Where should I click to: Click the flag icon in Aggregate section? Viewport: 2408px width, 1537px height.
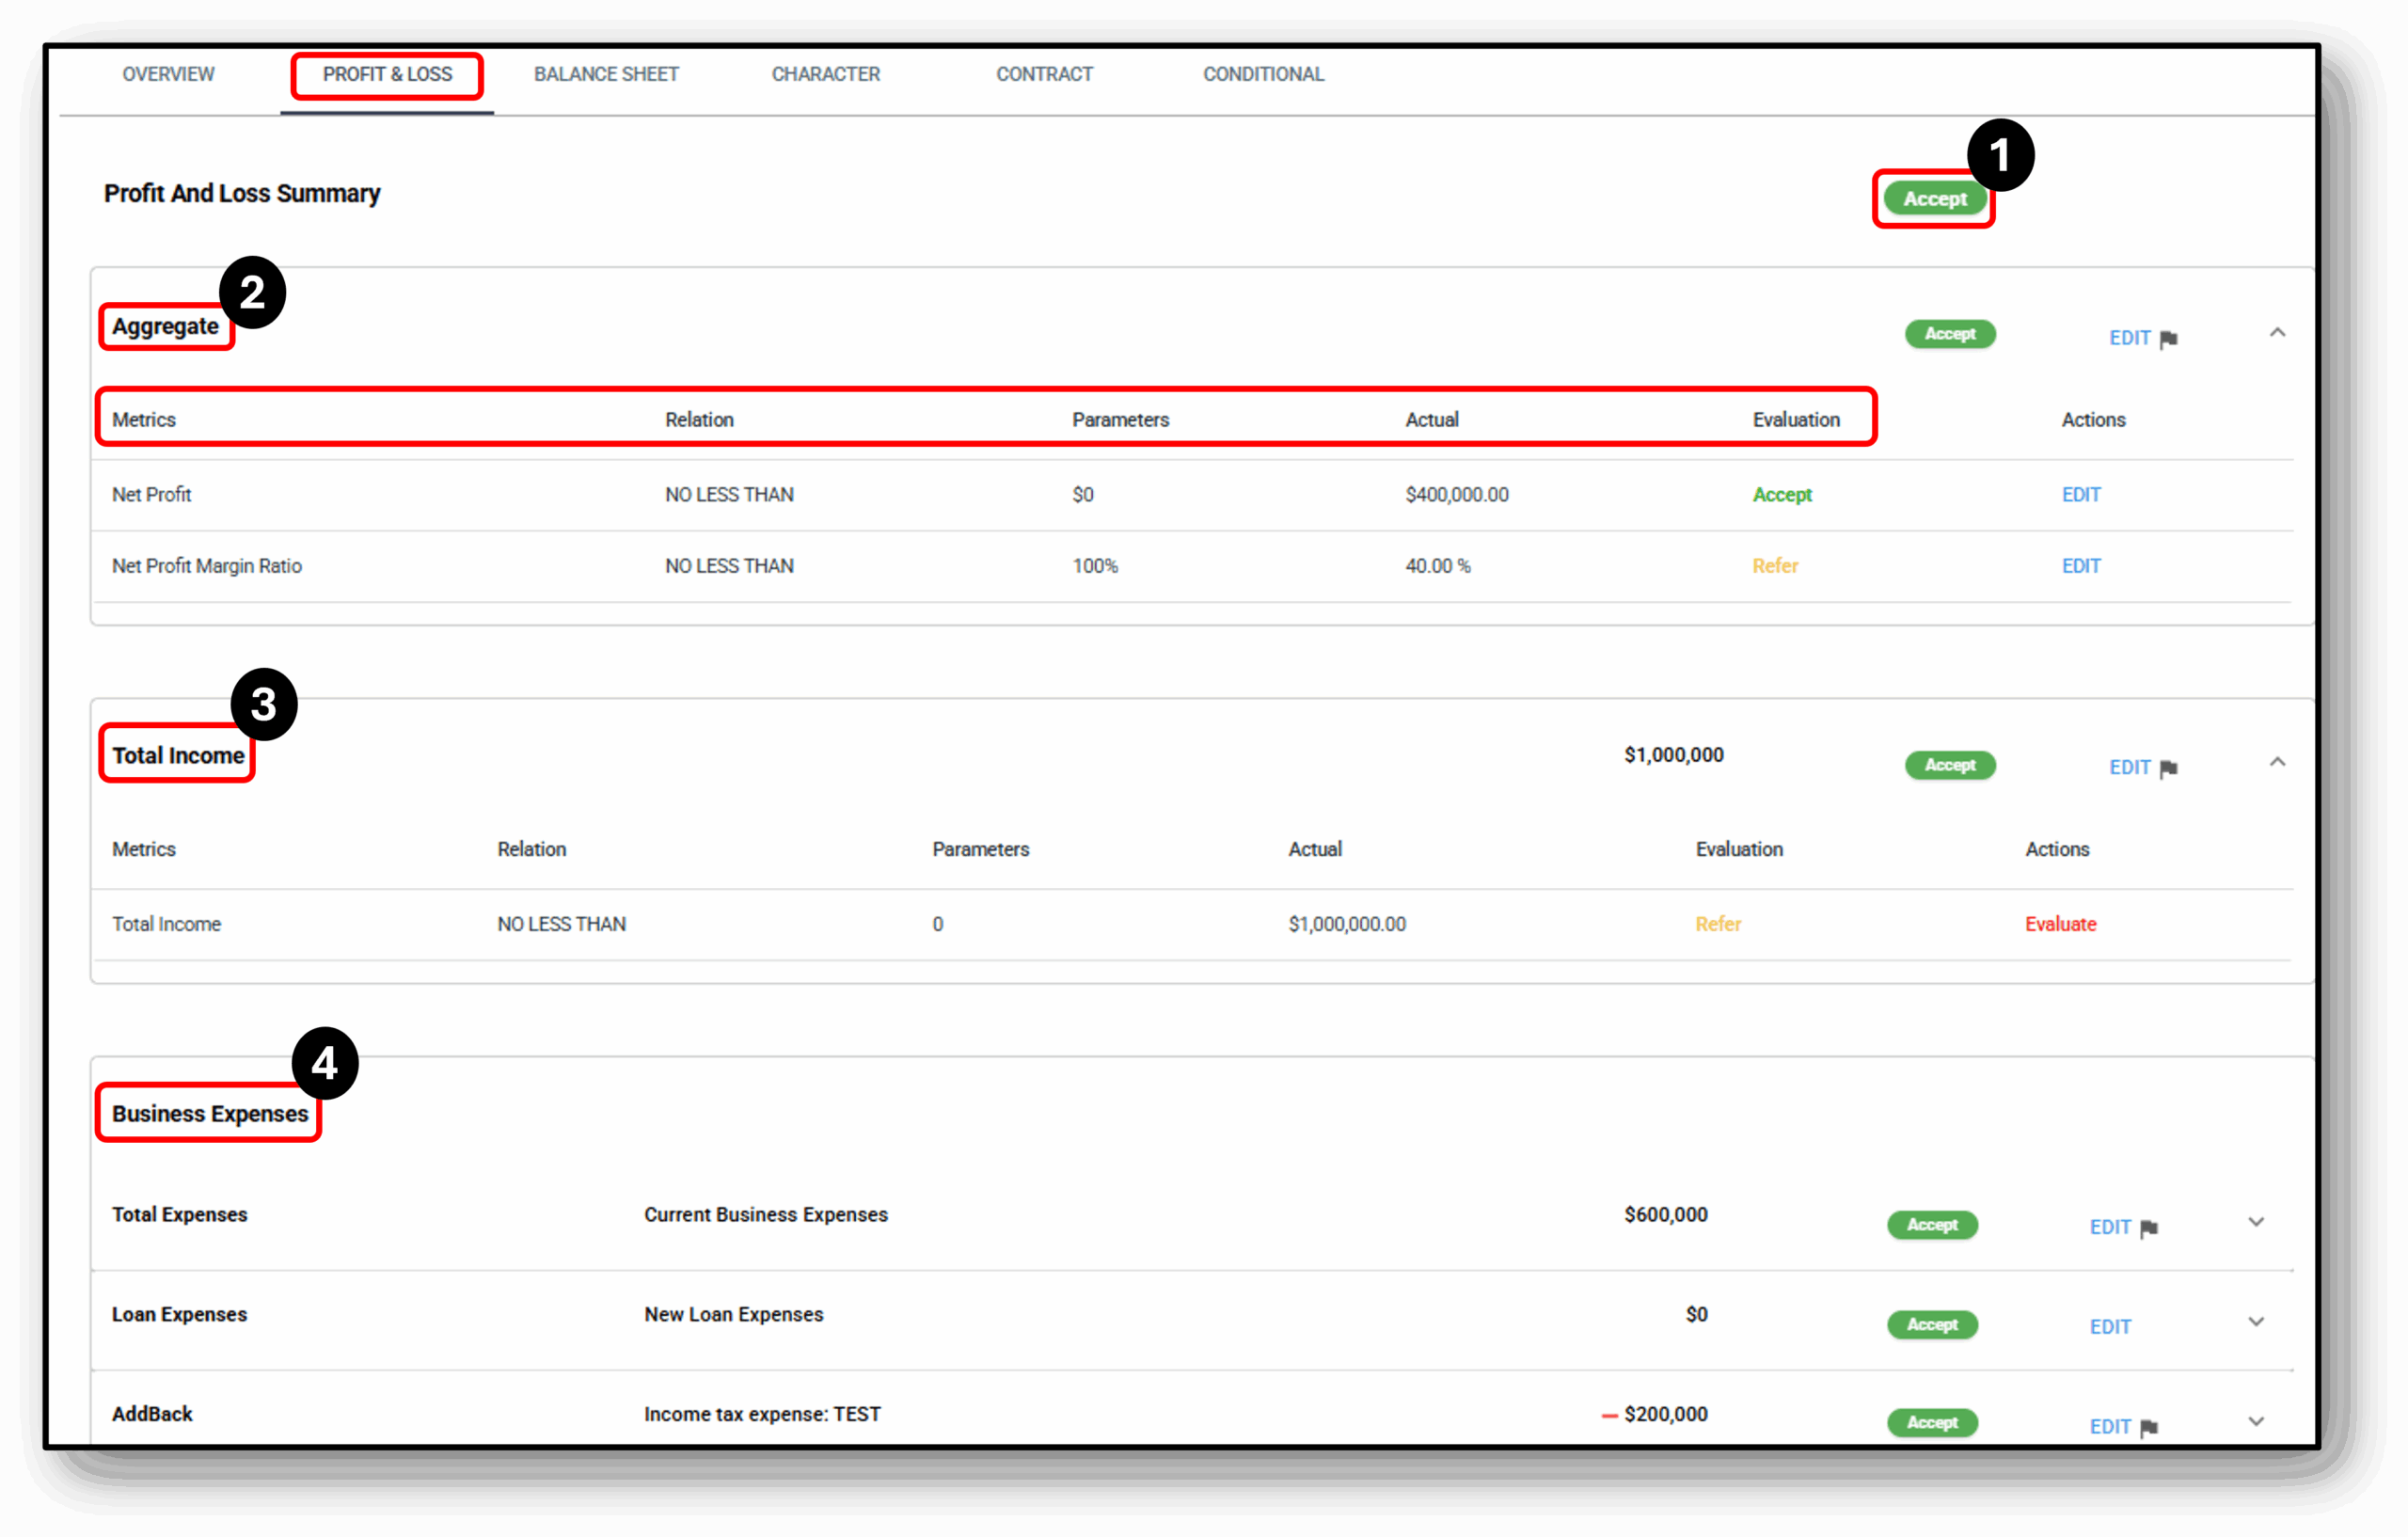click(2168, 339)
